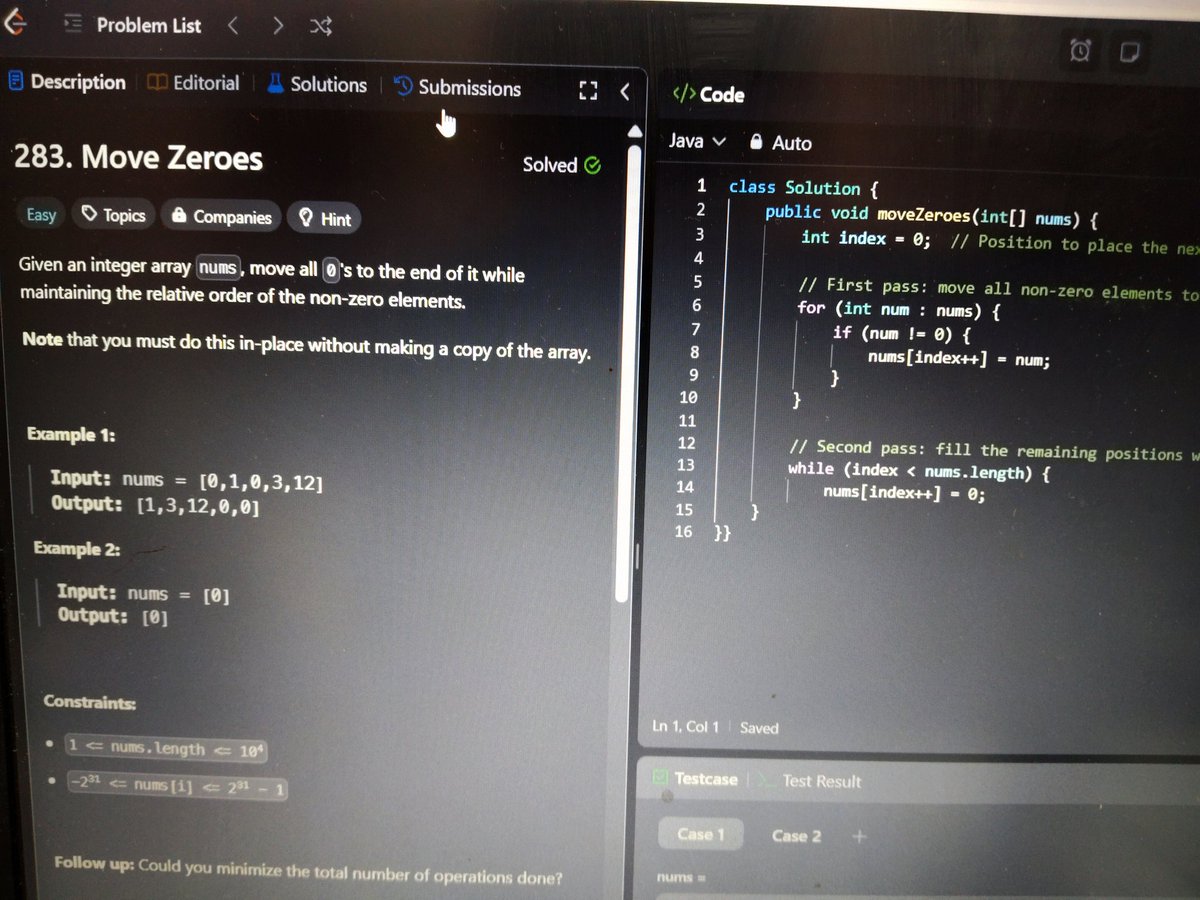Open the Testcase tab
Screen dimensions: 1200x900
(x=696, y=778)
